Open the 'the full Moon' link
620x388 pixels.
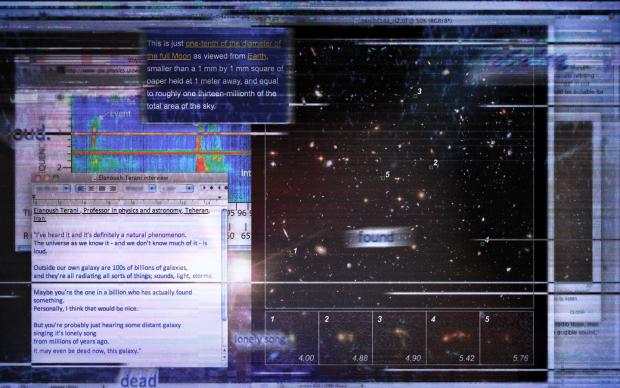pyautogui.click(x=169, y=56)
